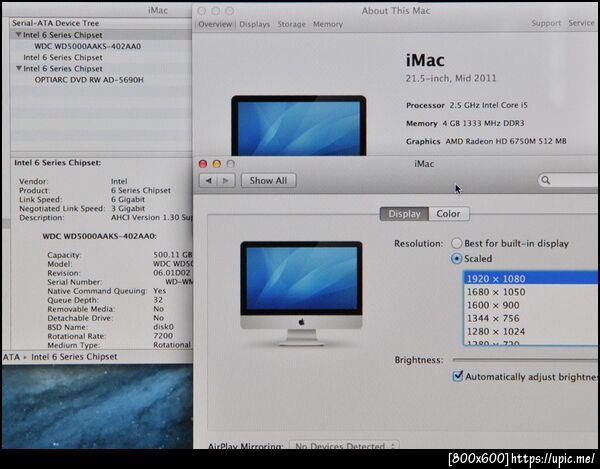The width and height of the screenshot is (600, 469).
Task: Click Show All button
Action: (x=268, y=181)
